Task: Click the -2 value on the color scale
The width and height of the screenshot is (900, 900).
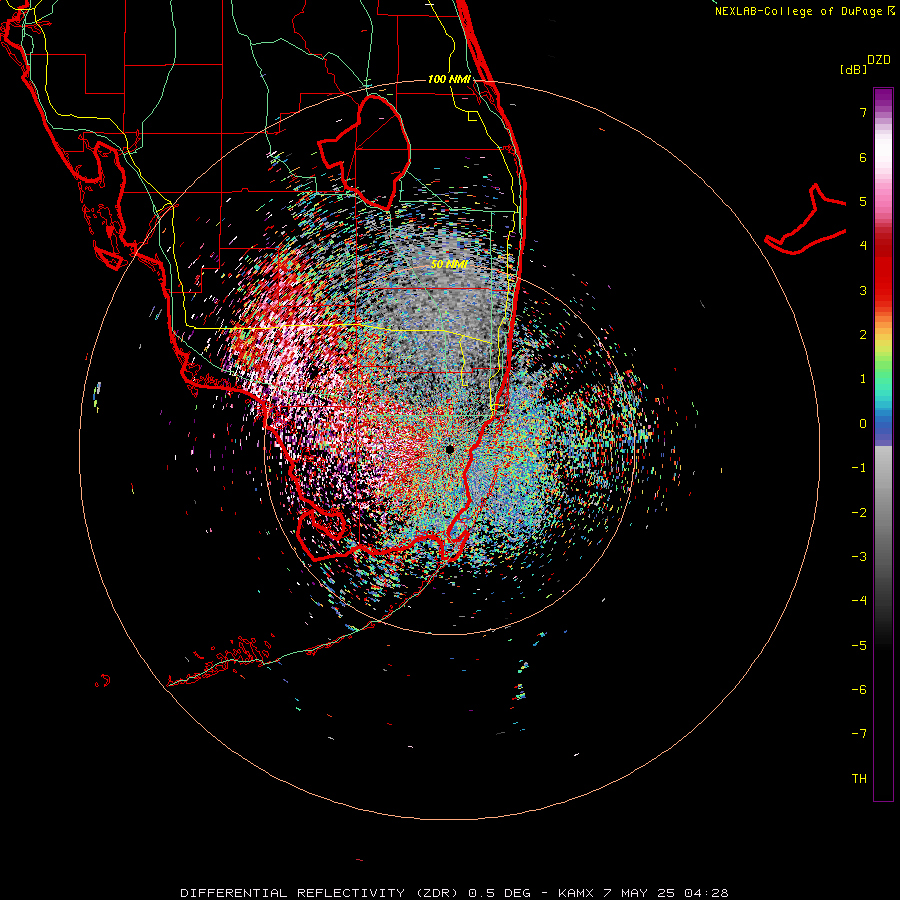Action: click(x=859, y=513)
